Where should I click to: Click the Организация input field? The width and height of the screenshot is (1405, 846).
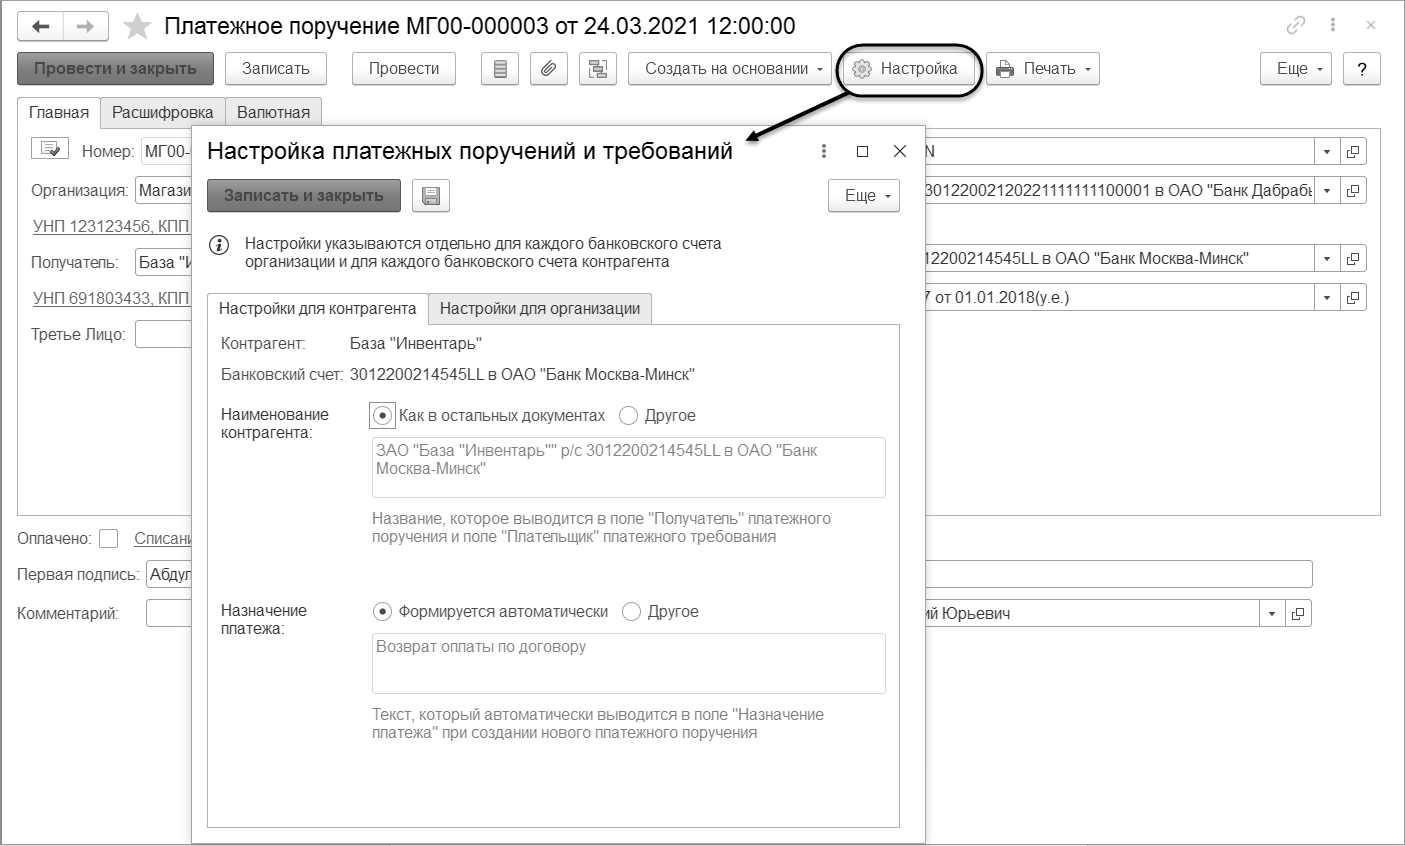[x=163, y=190]
